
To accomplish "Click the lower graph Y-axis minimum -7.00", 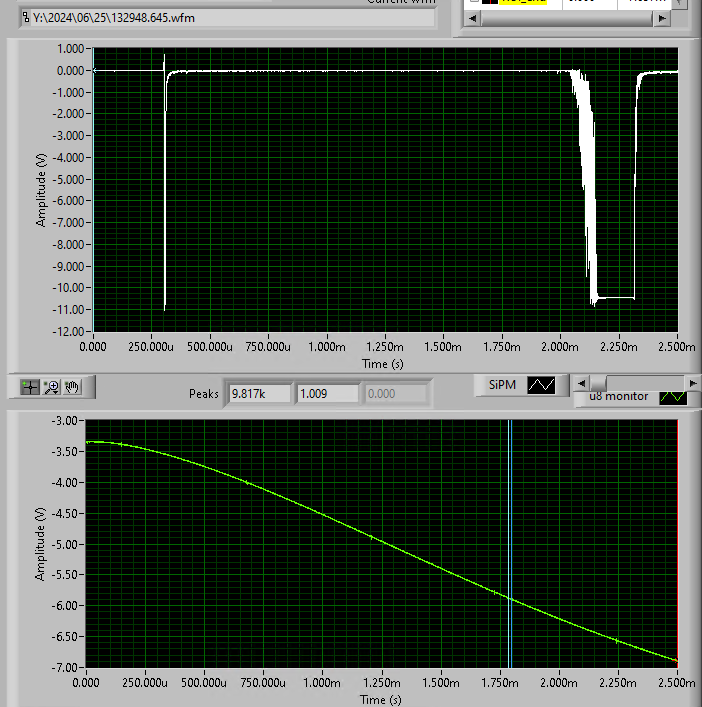I will (x=64, y=667).
